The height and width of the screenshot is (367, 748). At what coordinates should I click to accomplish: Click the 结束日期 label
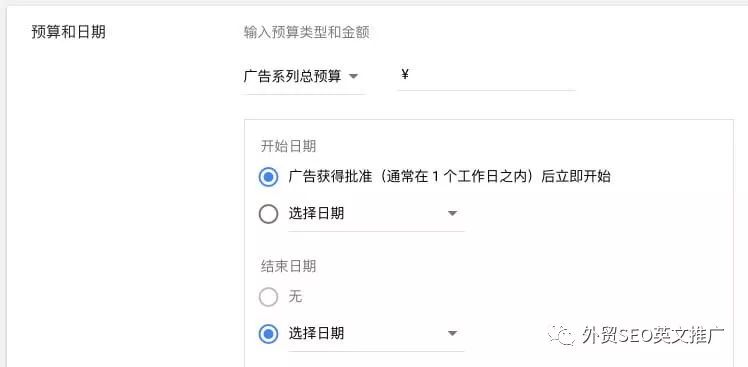pyautogui.click(x=288, y=266)
